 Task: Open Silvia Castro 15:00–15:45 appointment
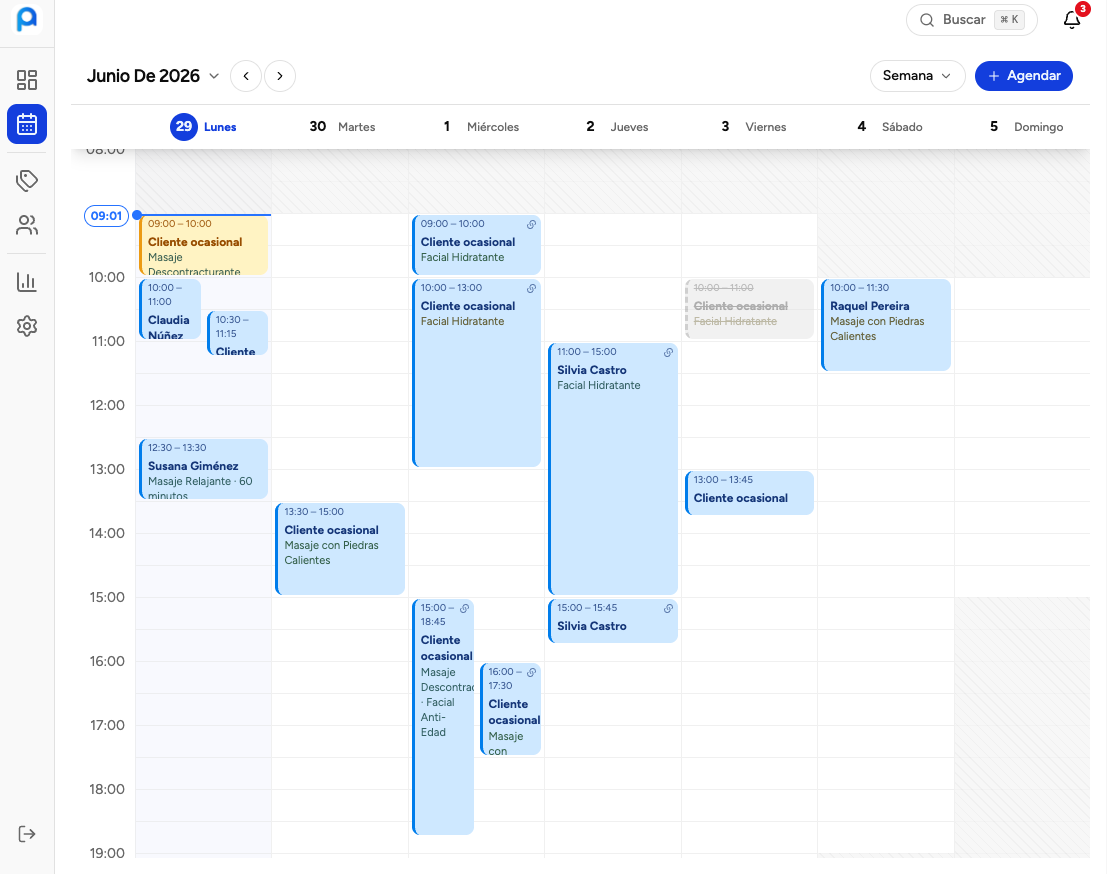(x=614, y=621)
